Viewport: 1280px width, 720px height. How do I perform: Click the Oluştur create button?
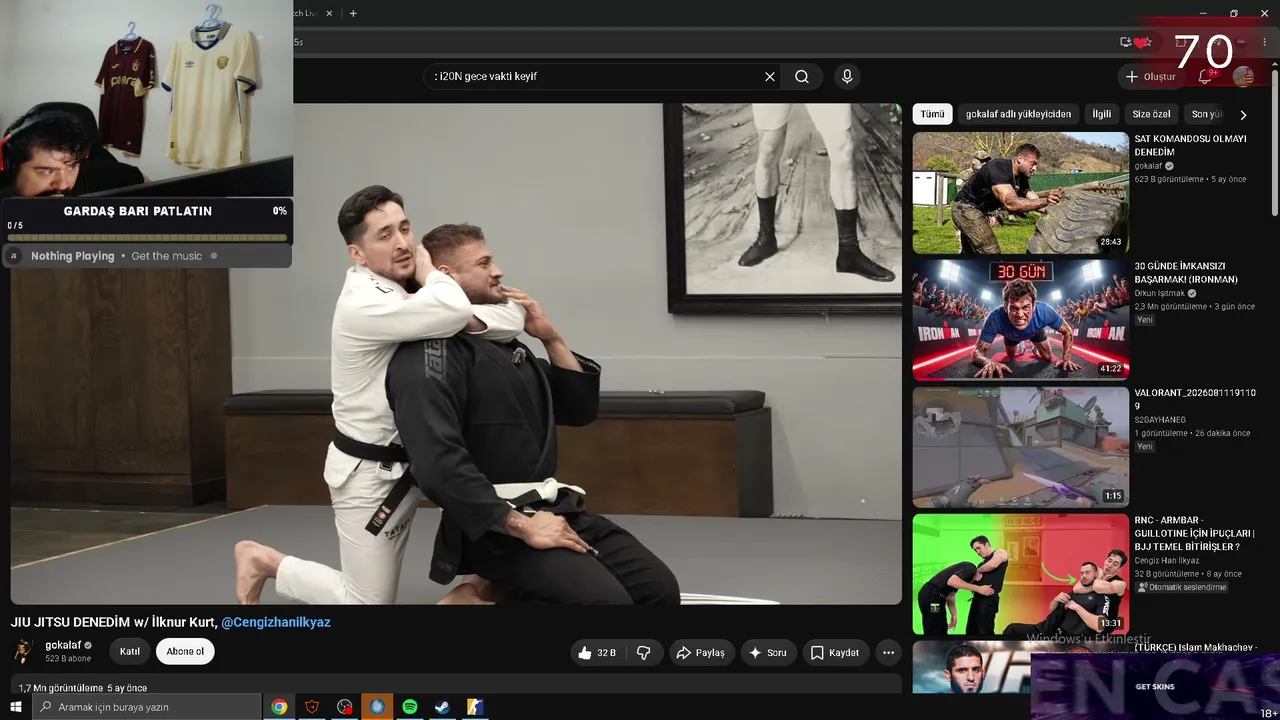pyautogui.click(x=1151, y=77)
